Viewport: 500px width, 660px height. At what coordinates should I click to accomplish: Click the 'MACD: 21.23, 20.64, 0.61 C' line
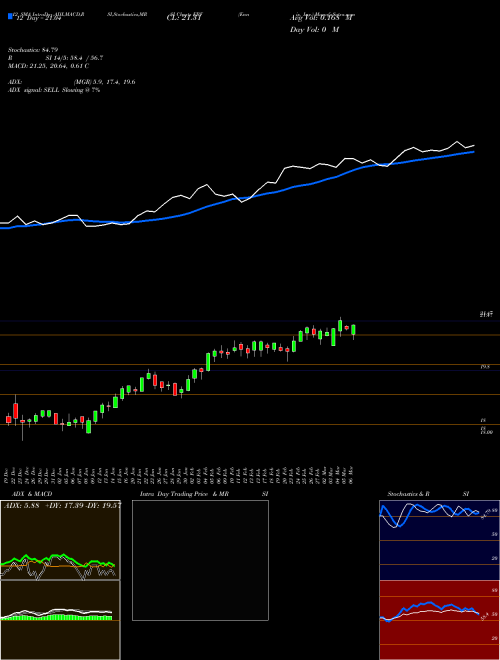click(x=48, y=66)
